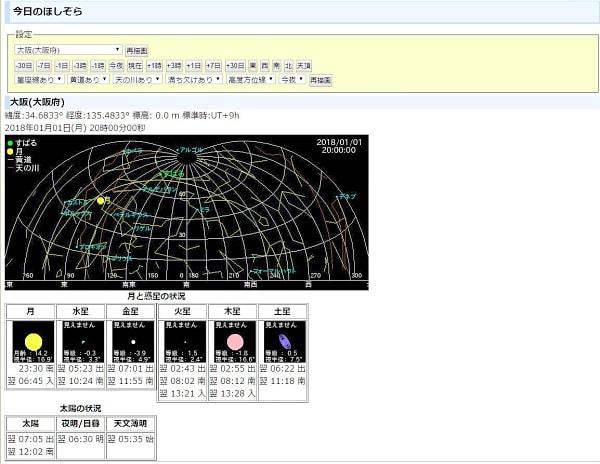The width and height of the screenshot is (600, 464).
Task: Expand the 天の川あり Milky Way dropdown
Action: (137, 79)
